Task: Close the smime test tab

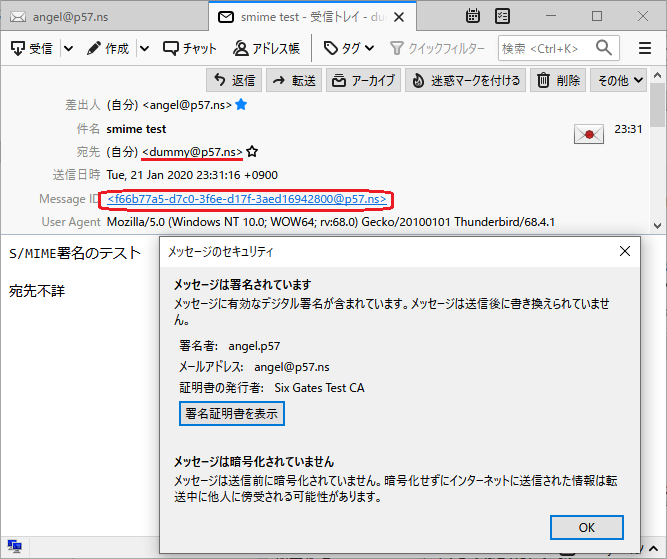Action: click(x=399, y=17)
